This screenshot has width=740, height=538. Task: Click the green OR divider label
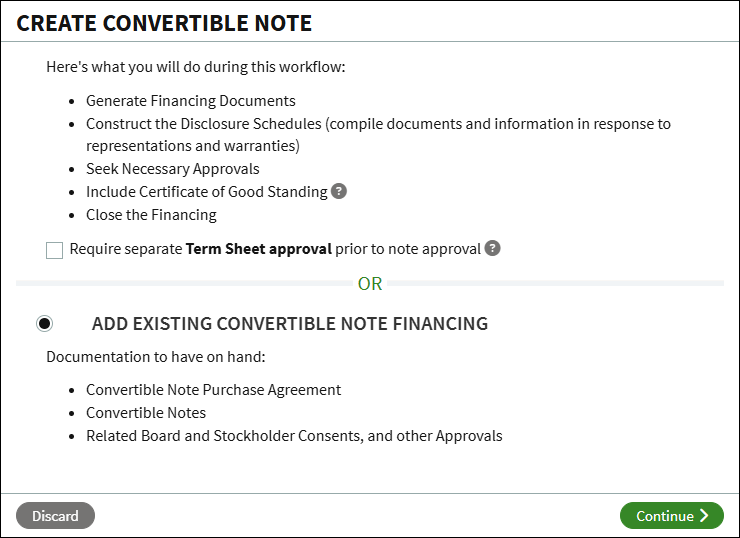[370, 284]
